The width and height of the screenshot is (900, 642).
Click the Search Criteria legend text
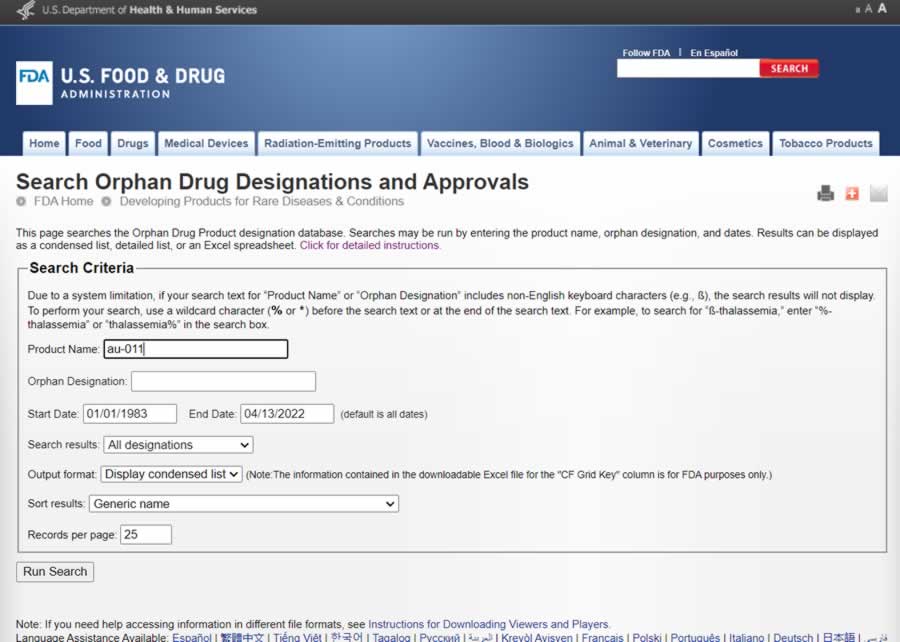[x=82, y=268]
